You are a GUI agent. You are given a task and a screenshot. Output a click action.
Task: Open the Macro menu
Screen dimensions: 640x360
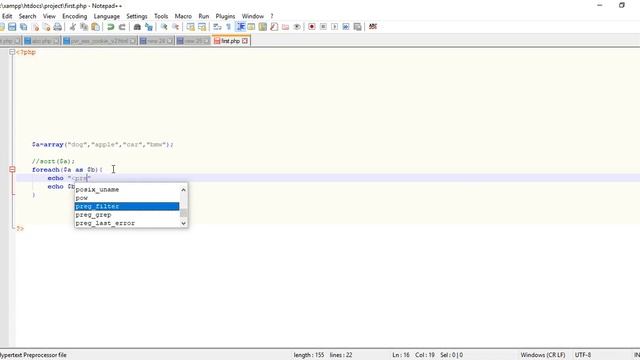[183, 16]
